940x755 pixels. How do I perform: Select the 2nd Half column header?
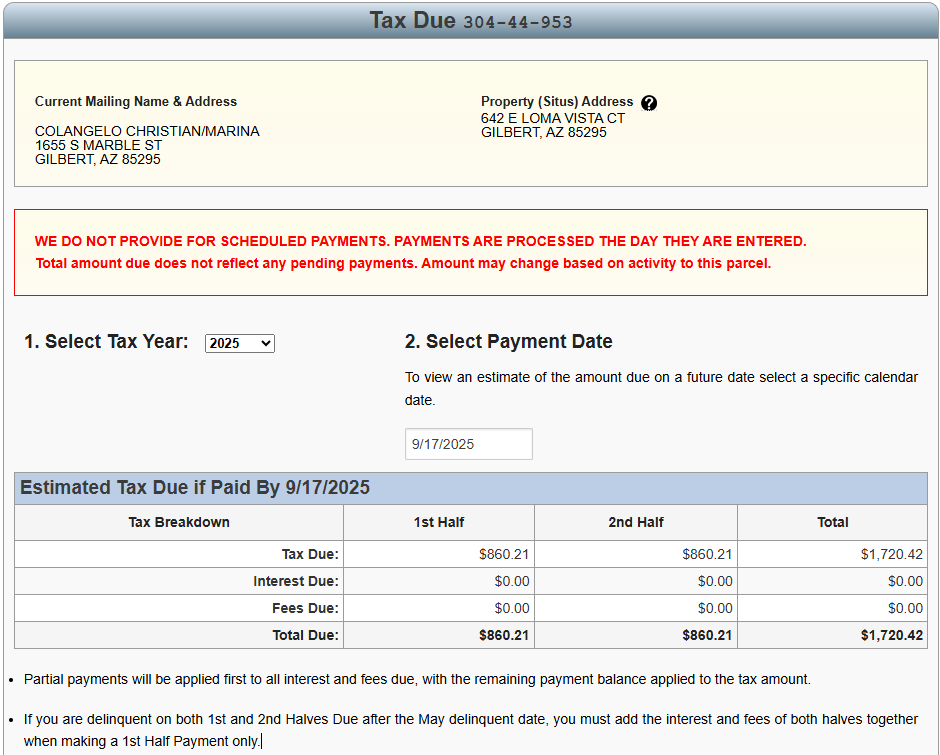[x=636, y=522]
